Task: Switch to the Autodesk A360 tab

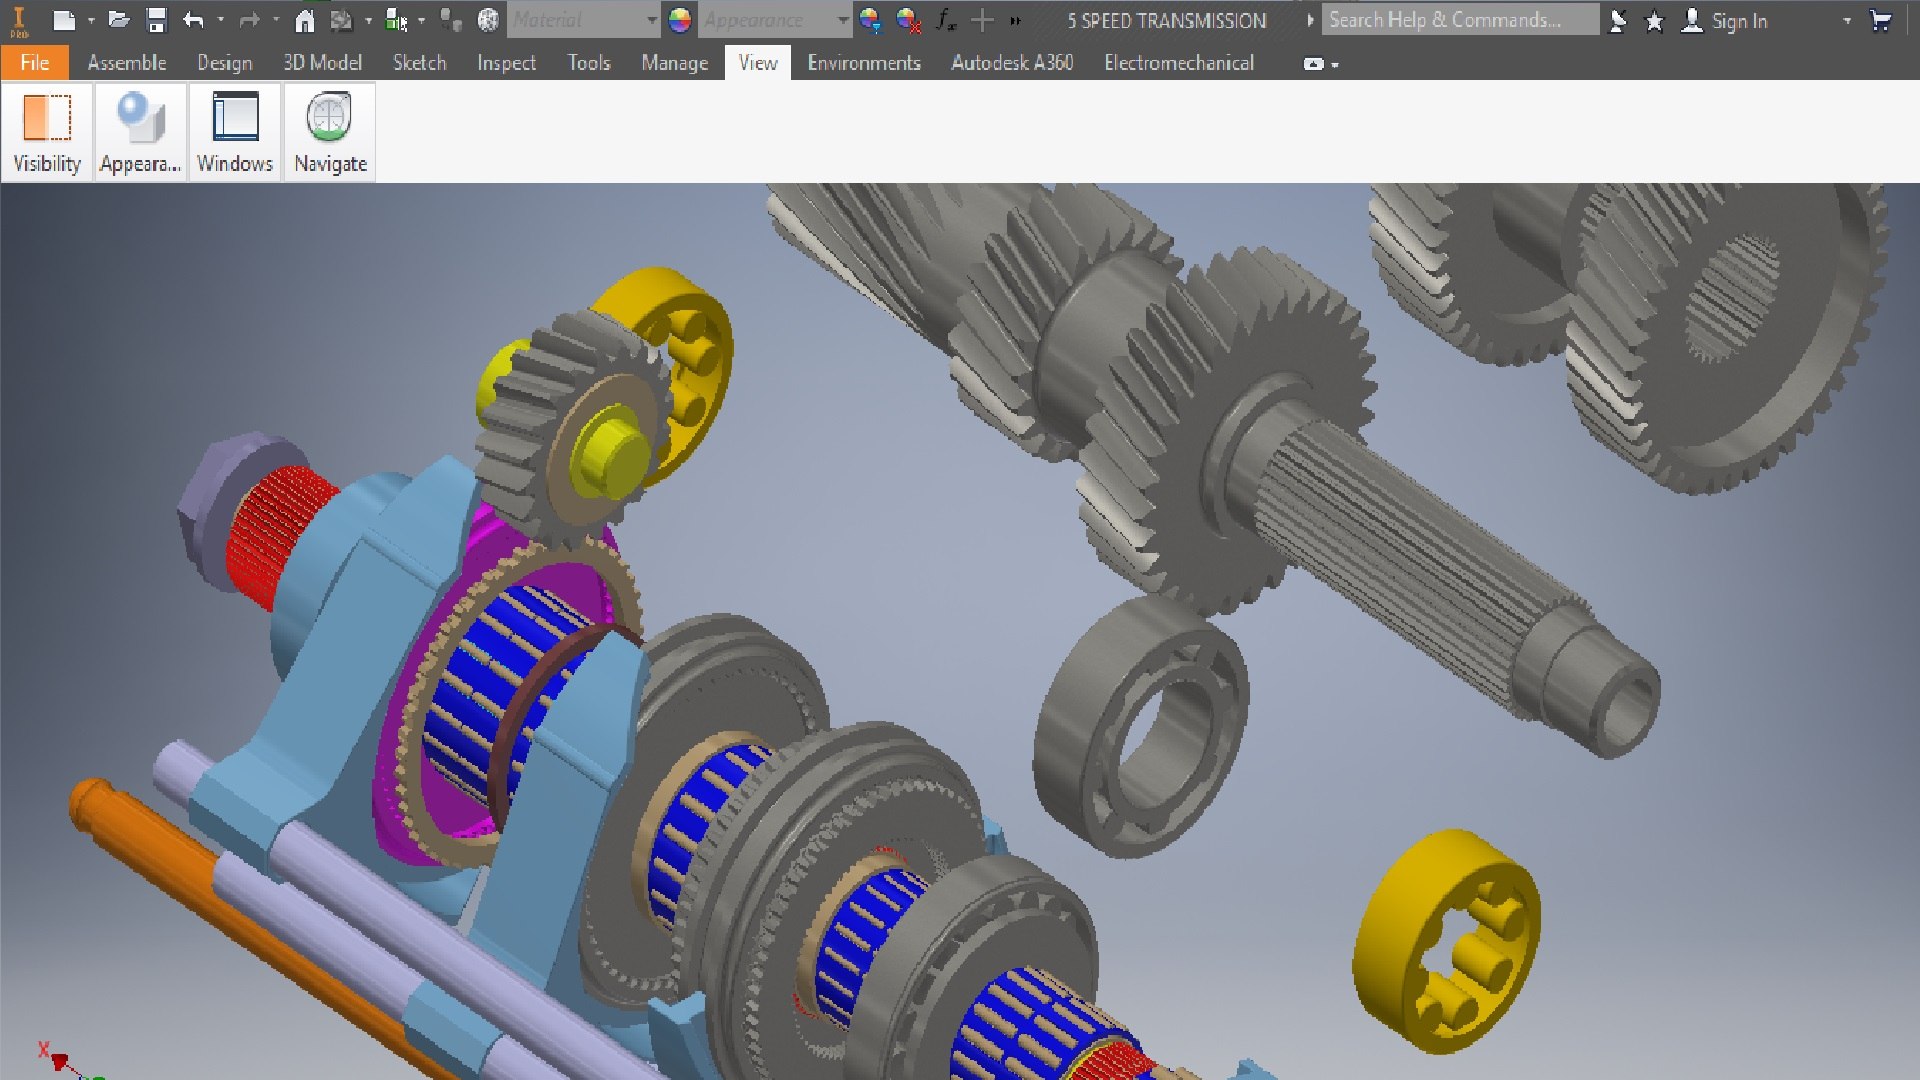Action: pos(1012,63)
